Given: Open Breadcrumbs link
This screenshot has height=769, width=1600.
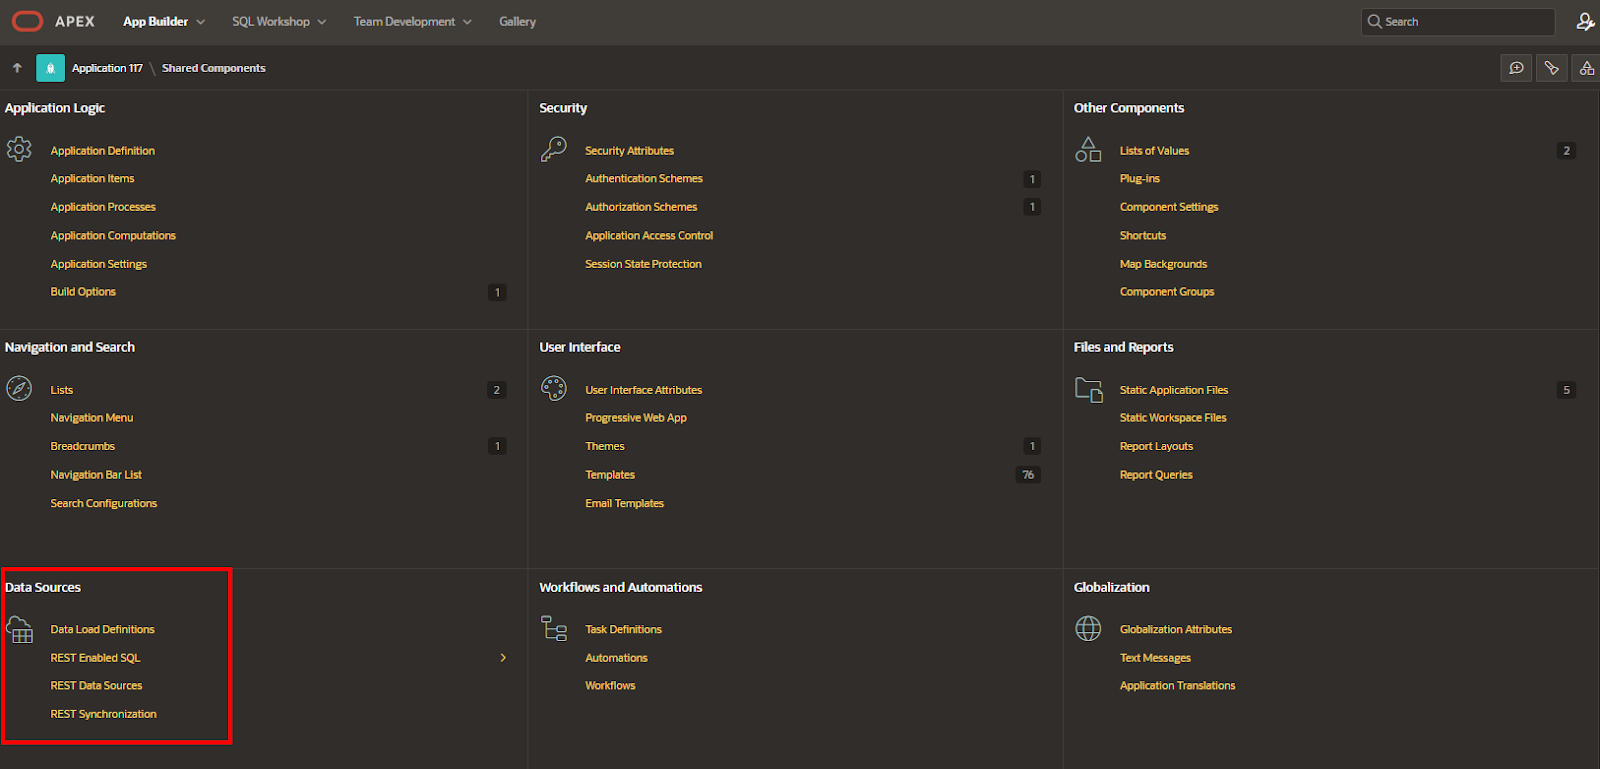Looking at the screenshot, I should tap(83, 446).
